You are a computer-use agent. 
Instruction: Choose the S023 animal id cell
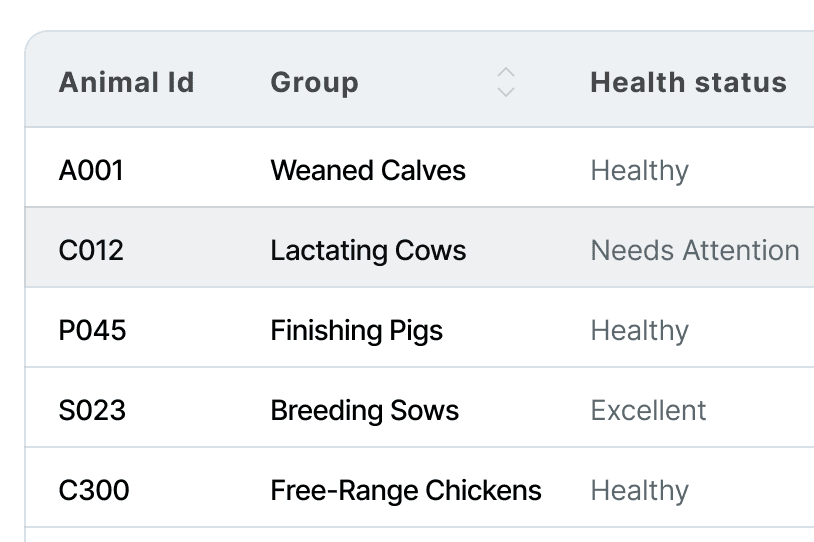[x=92, y=410]
